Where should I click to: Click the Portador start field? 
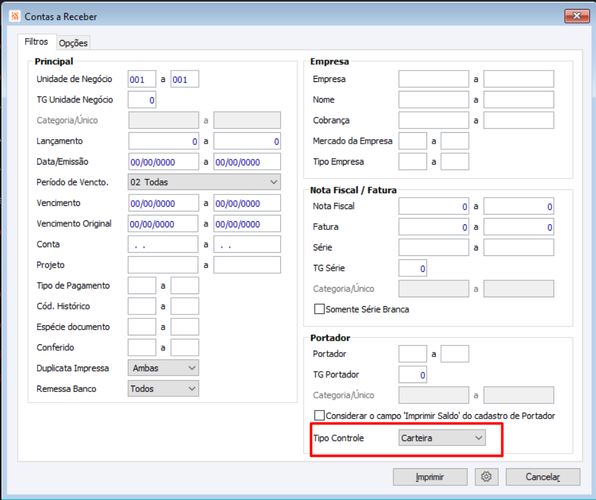click(x=412, y=354)
